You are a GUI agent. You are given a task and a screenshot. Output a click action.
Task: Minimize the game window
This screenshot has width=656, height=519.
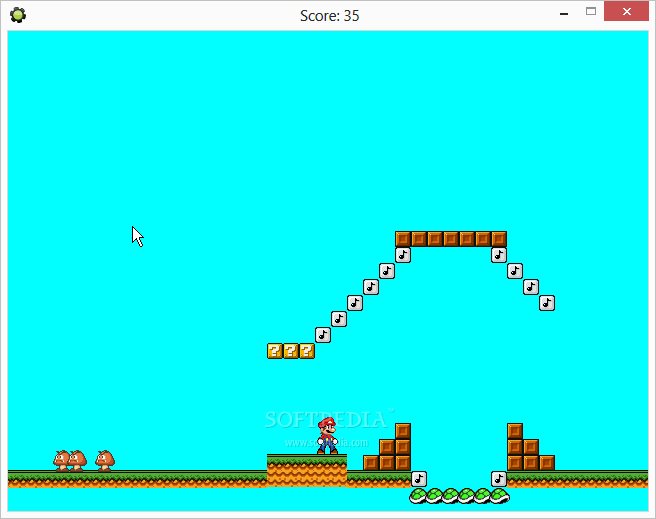point(564,13)
